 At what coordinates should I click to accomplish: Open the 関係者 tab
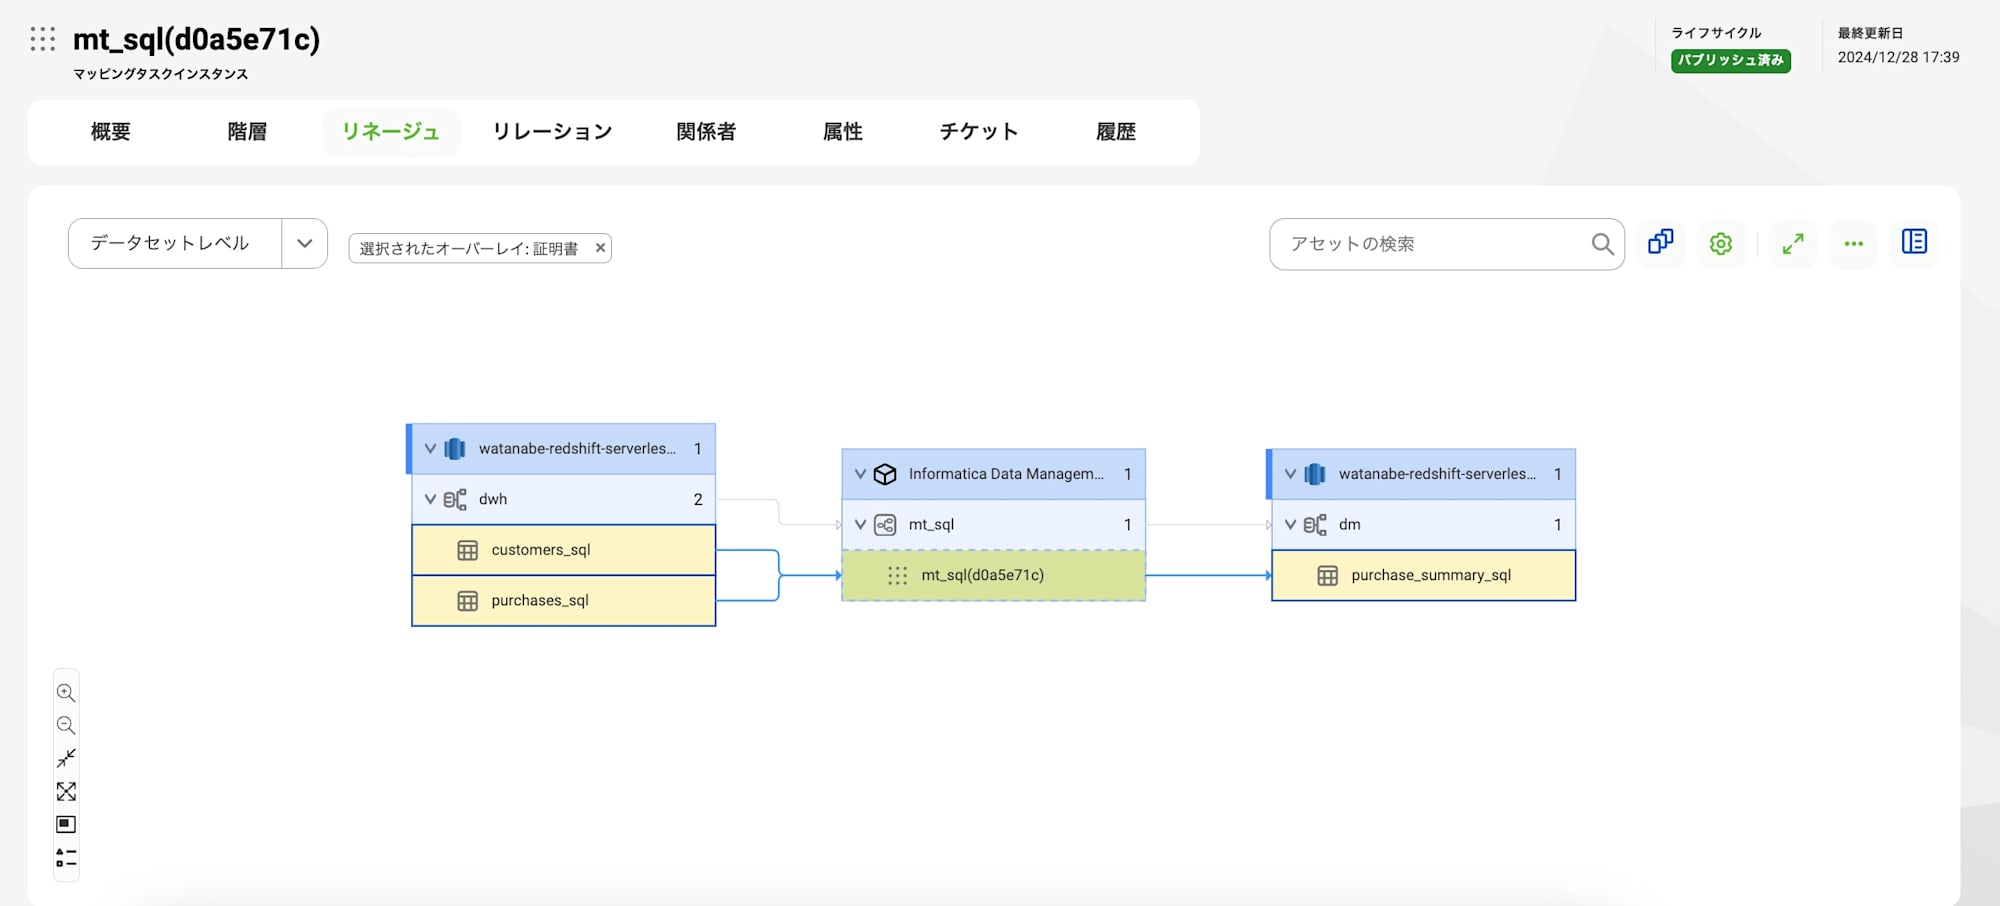pyautogui.click(x=706, y=132)
